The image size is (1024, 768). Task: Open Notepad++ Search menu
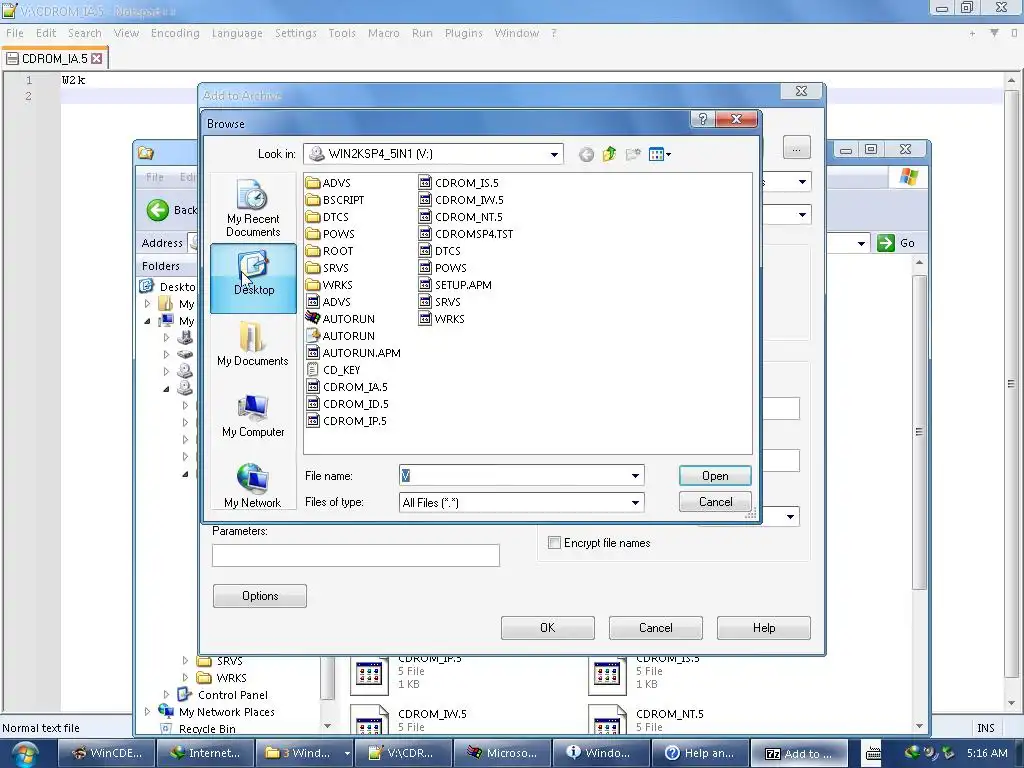pyautogui.click(x=85, y=33)
